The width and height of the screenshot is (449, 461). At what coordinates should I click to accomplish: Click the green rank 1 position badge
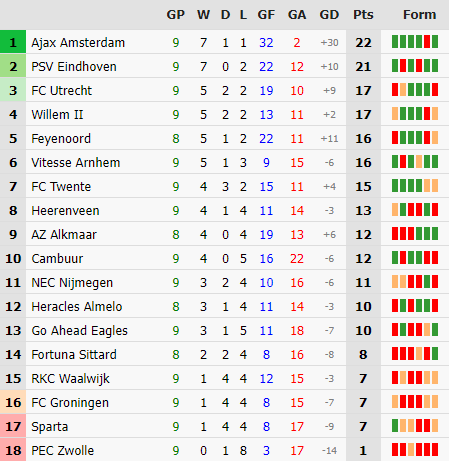13,42
